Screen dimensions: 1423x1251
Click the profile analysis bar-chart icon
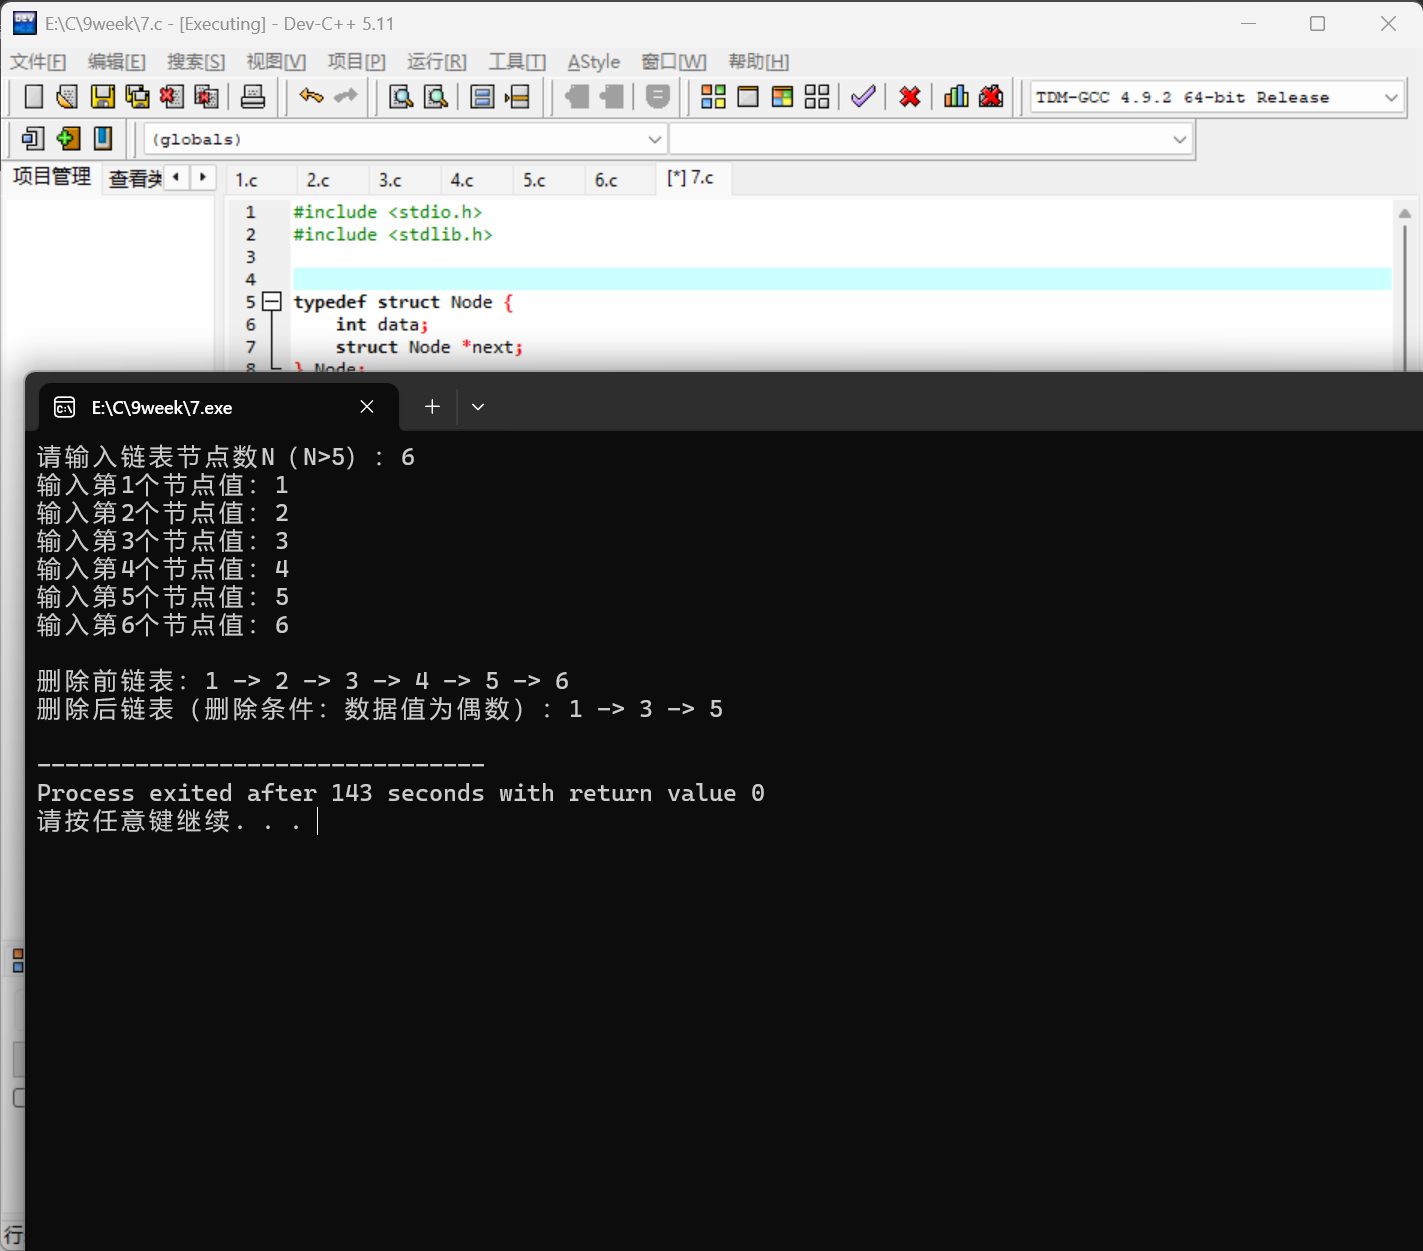tap(956, 97)
